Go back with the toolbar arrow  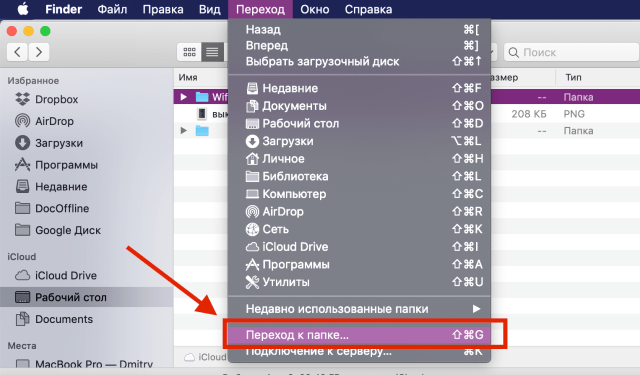[x=17, y=52]
